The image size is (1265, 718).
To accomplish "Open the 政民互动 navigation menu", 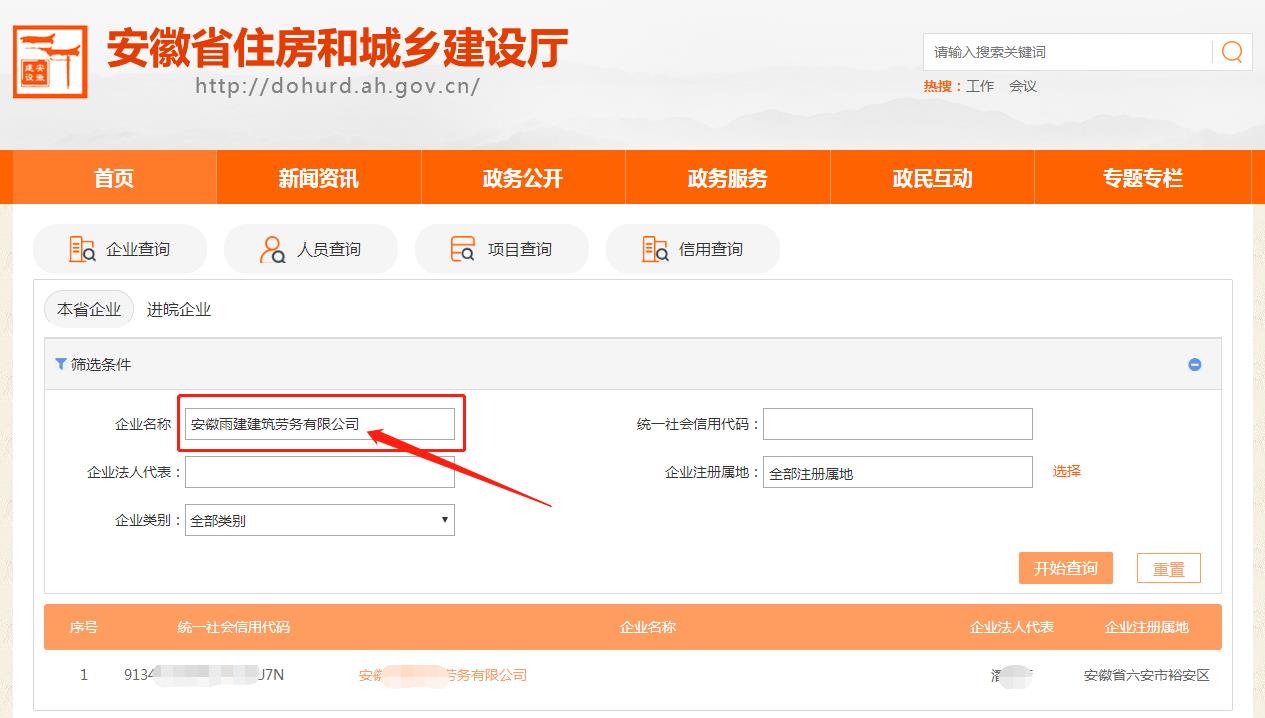I will [931, 177].
